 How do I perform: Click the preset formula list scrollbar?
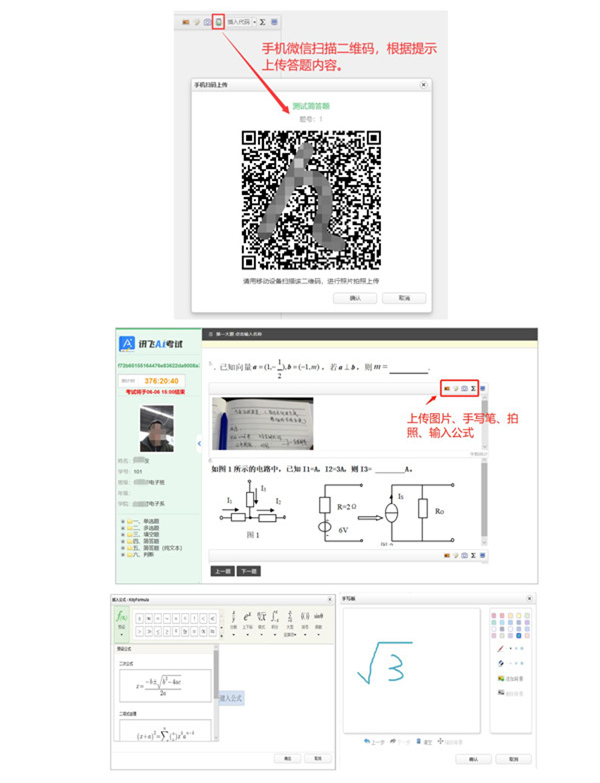216,692
